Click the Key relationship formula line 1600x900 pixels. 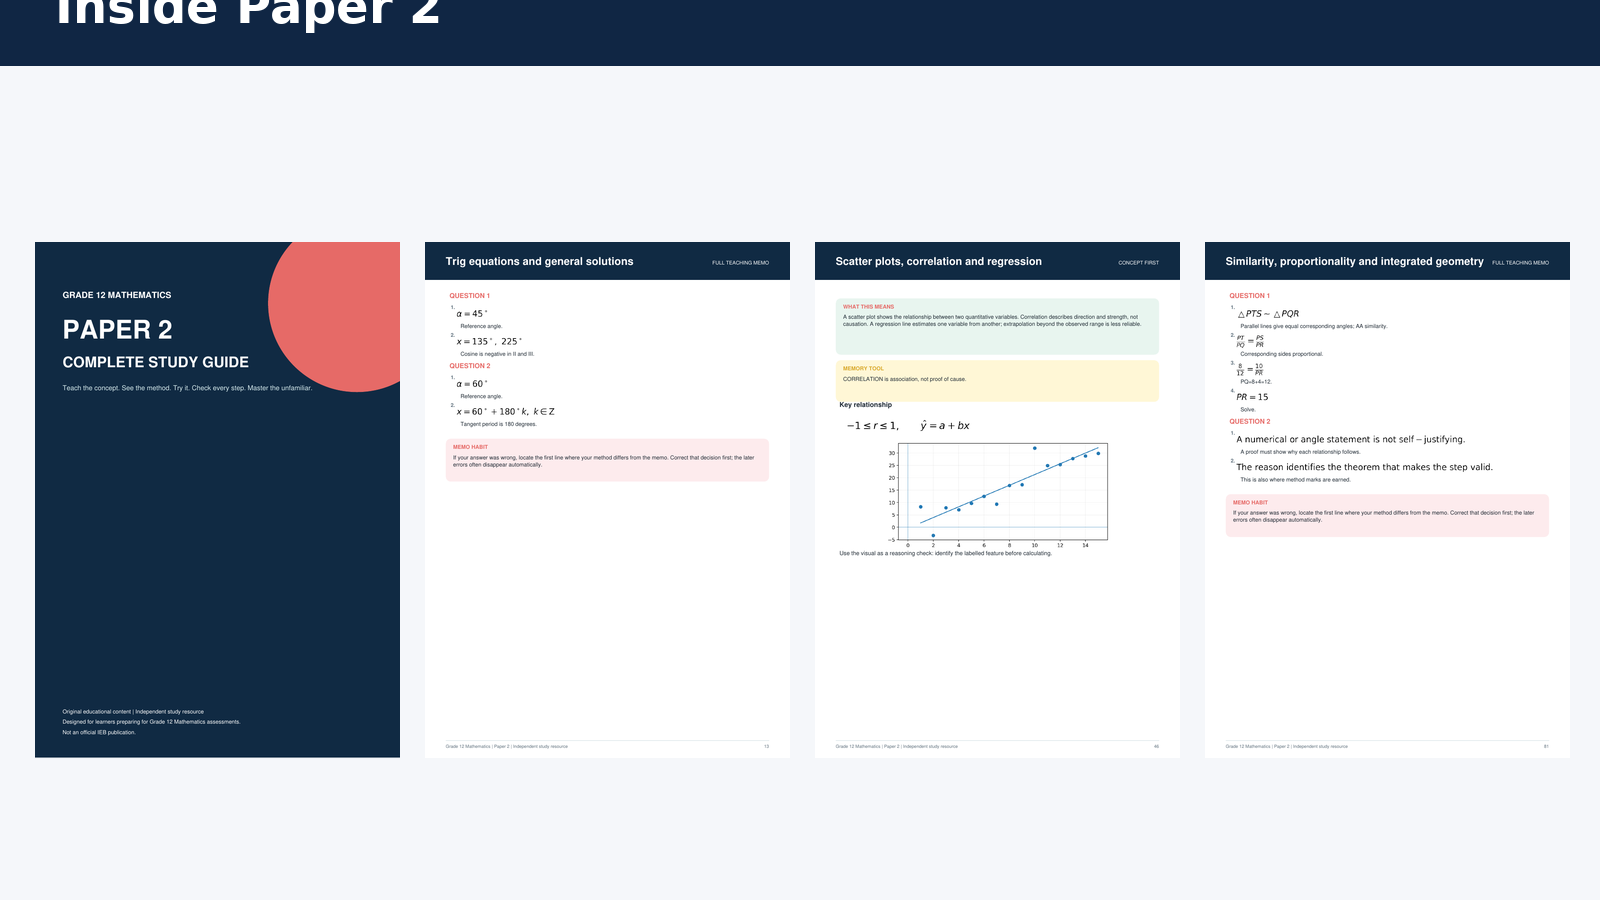908,426
